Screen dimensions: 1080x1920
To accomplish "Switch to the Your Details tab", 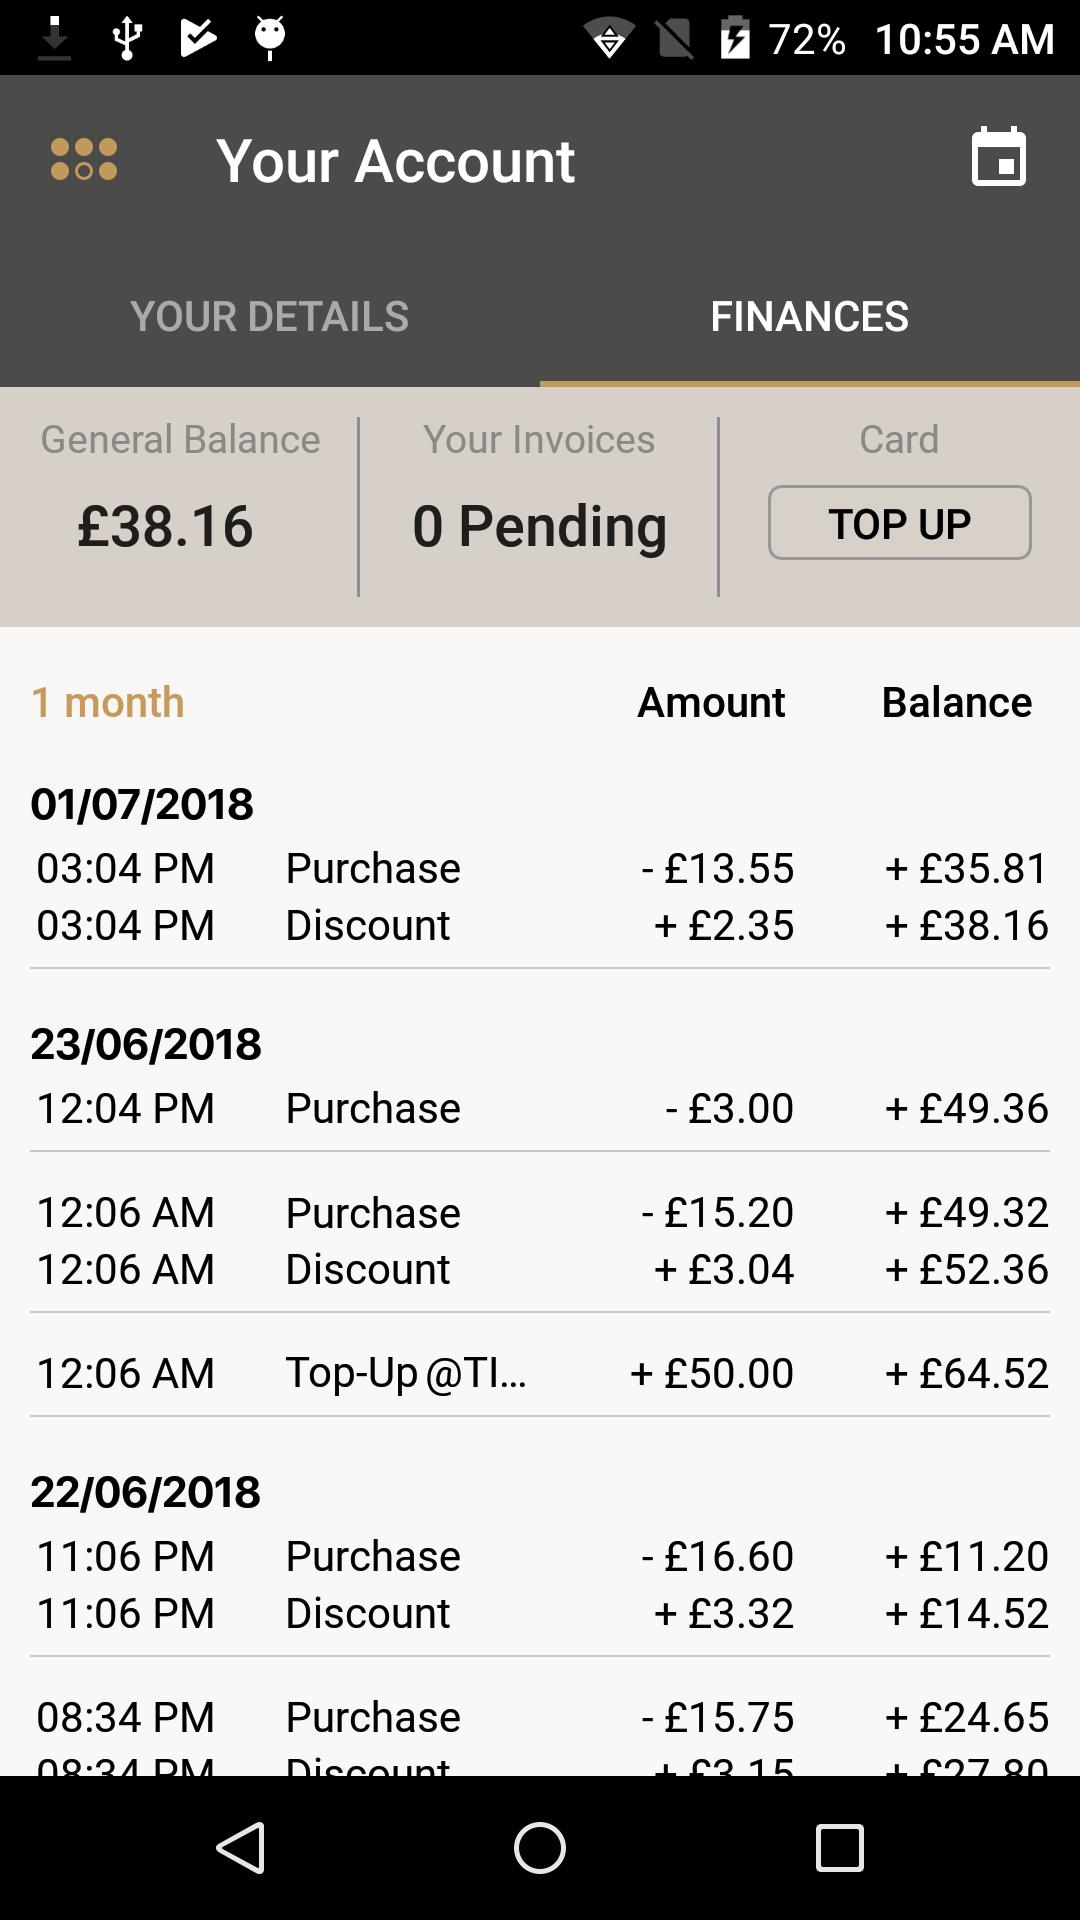I will click(x=270, y=316).
